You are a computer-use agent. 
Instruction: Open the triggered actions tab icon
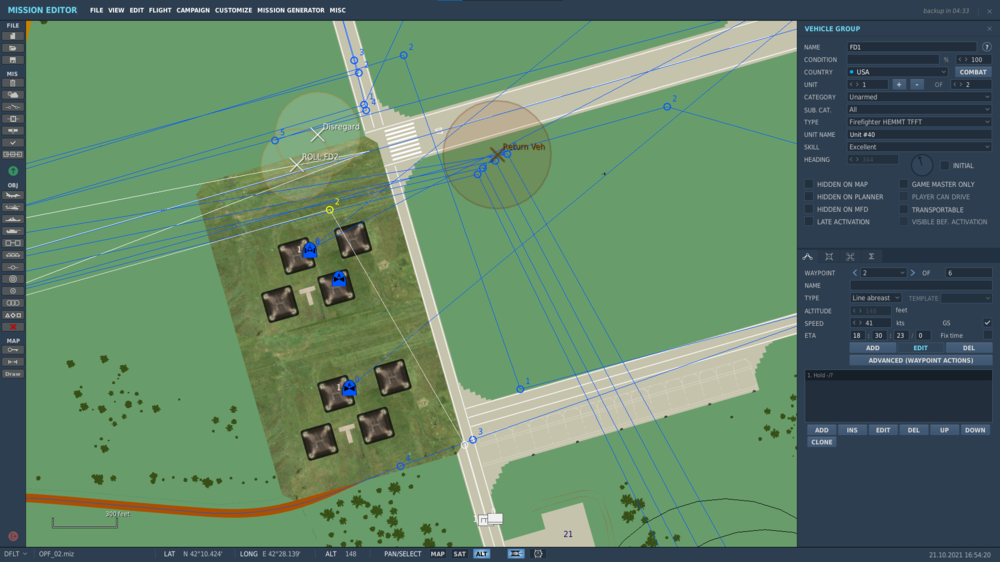point(850,256)
